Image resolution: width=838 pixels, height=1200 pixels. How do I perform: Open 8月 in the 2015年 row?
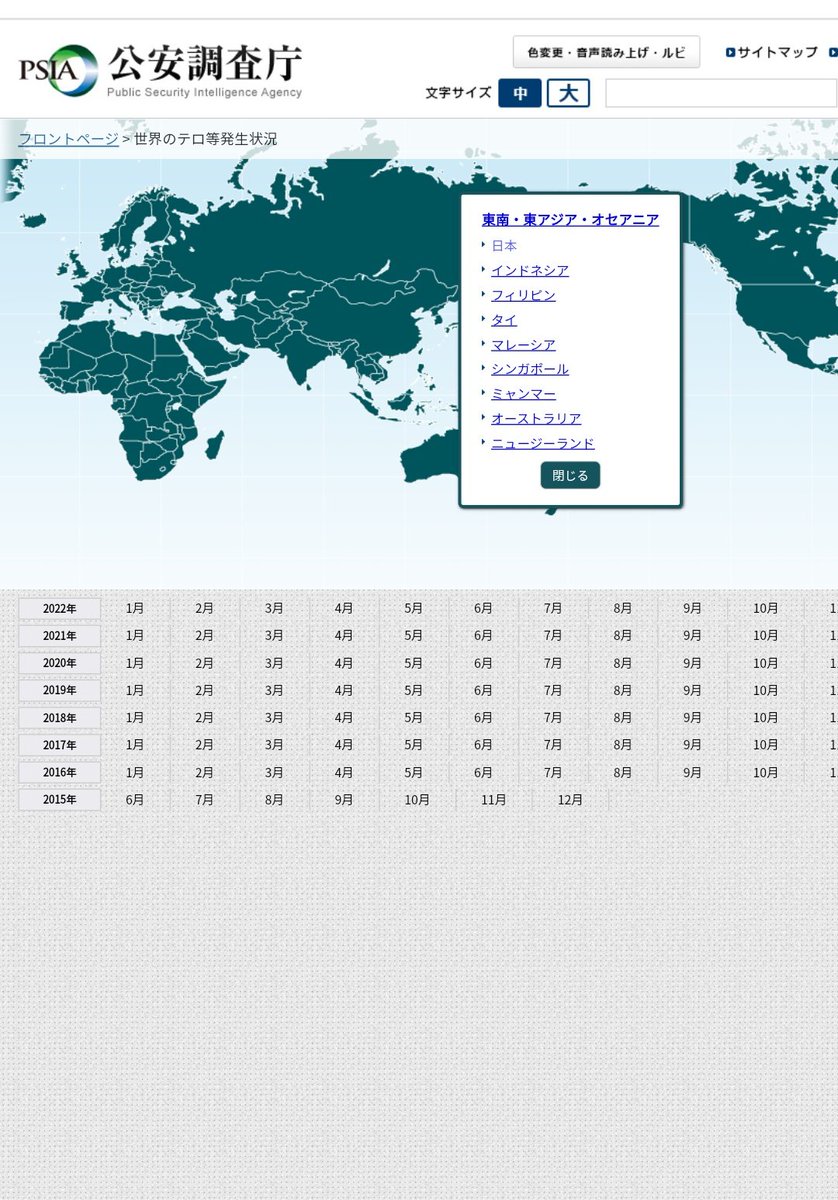tap(275, 800)
